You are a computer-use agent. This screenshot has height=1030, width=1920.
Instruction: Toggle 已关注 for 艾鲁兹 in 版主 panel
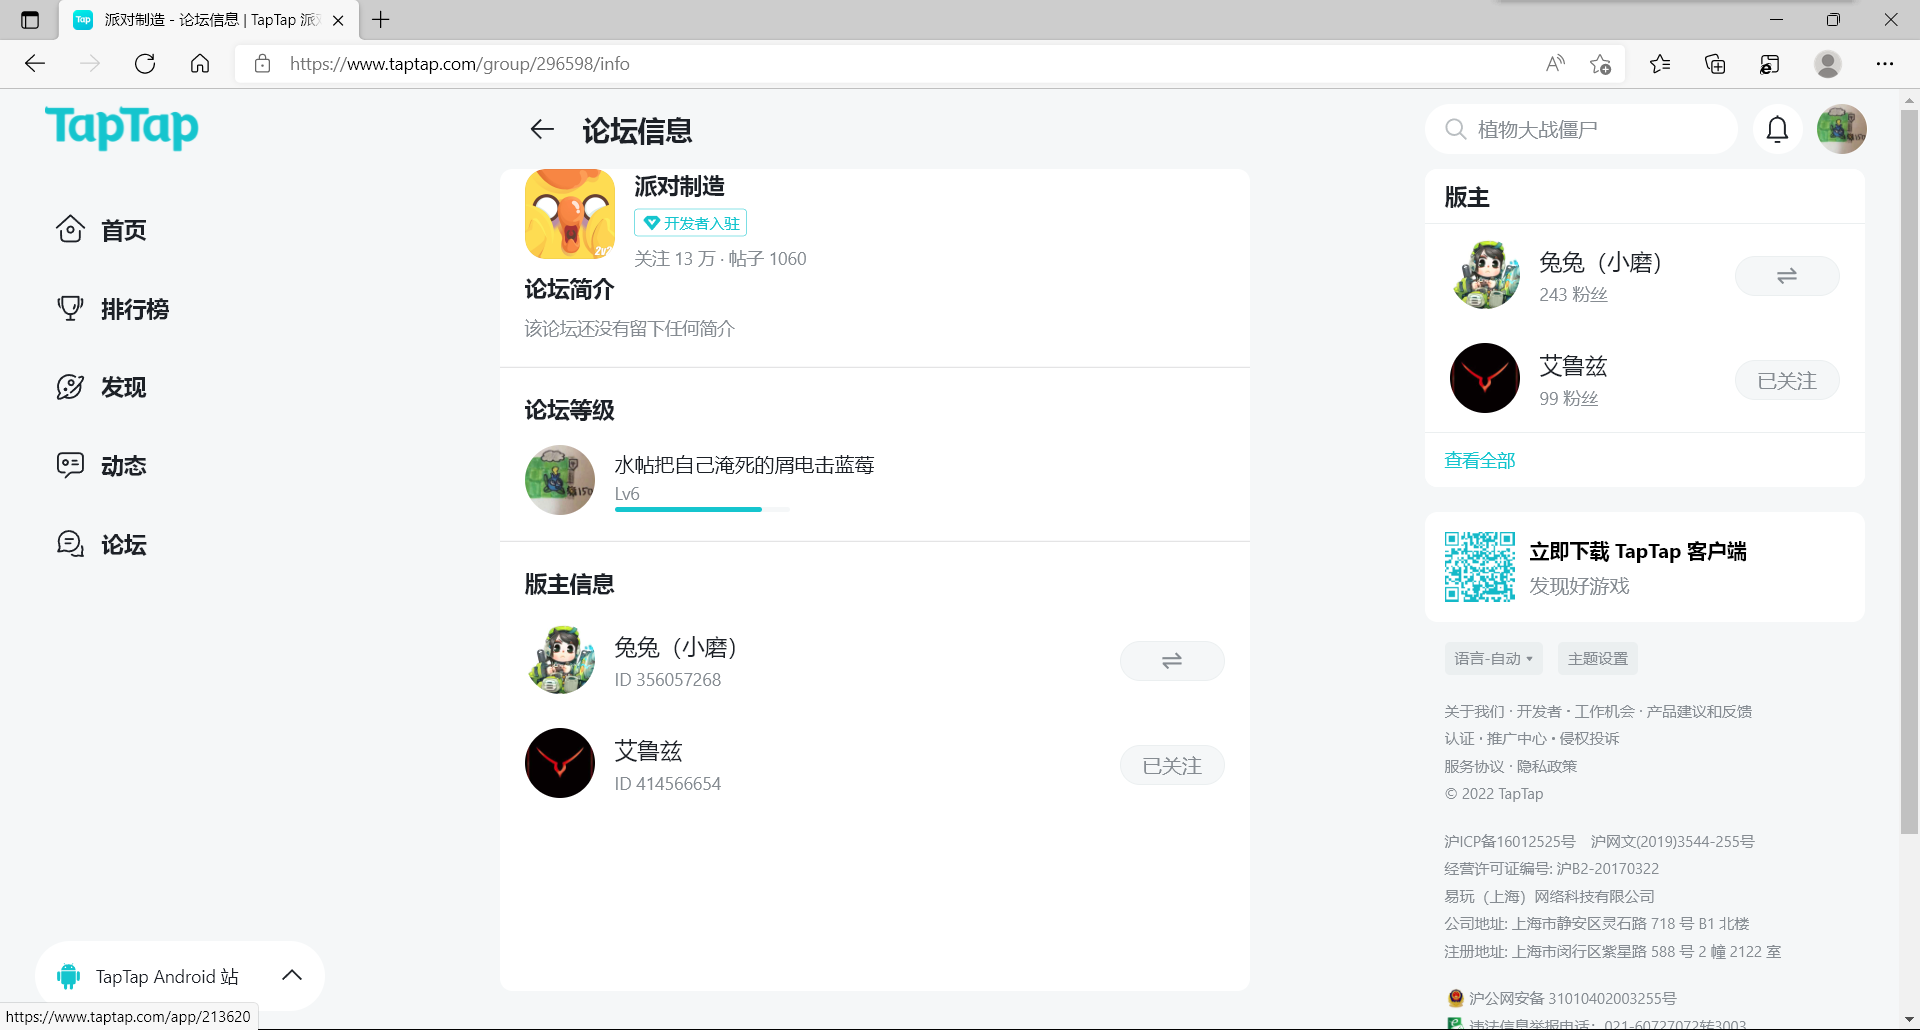tap(1787, 380)
